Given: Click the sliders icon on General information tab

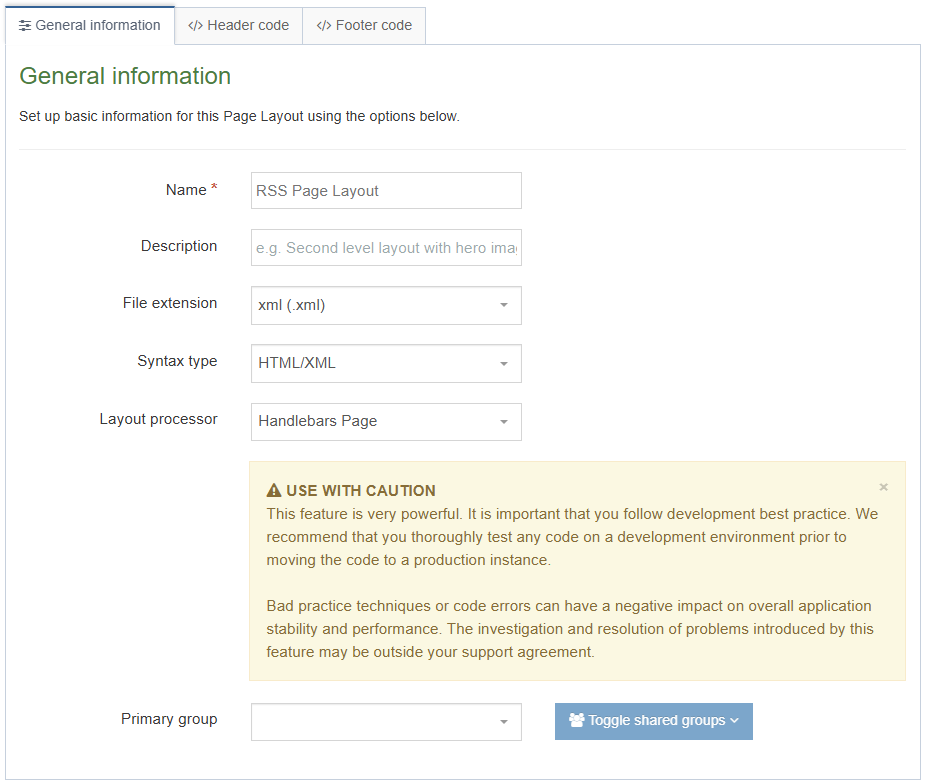Looking at the screenshot, I should (x=25, y=25).
